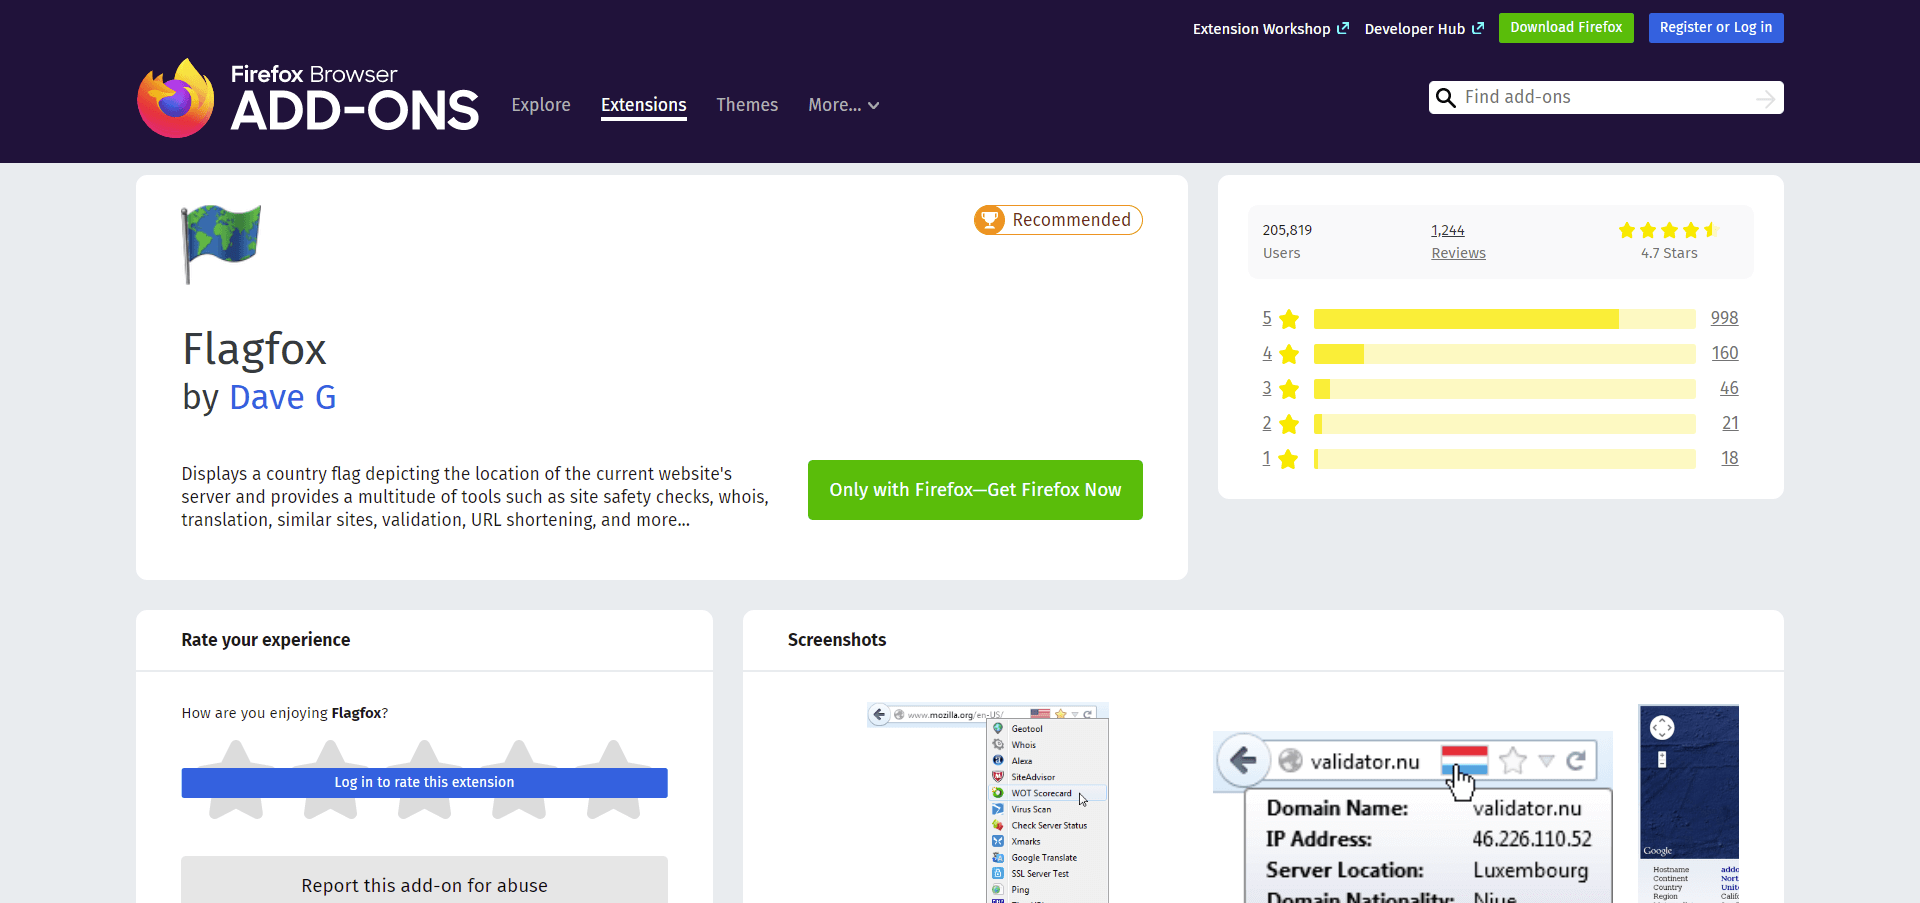Click the 2-star rating bar
Viewport: 1920px width, 903px height.
[x=1505, y=424]
